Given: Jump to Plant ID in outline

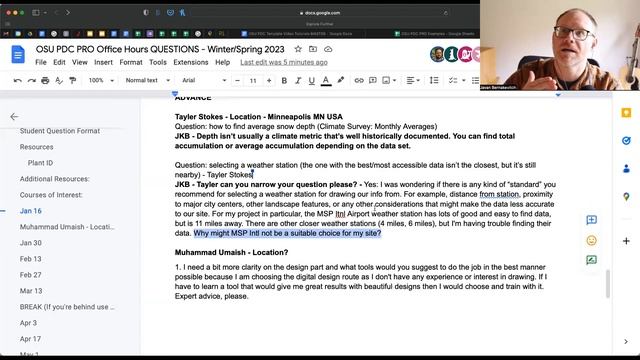Looking at the screenshot, I should (x=40, y=163).
